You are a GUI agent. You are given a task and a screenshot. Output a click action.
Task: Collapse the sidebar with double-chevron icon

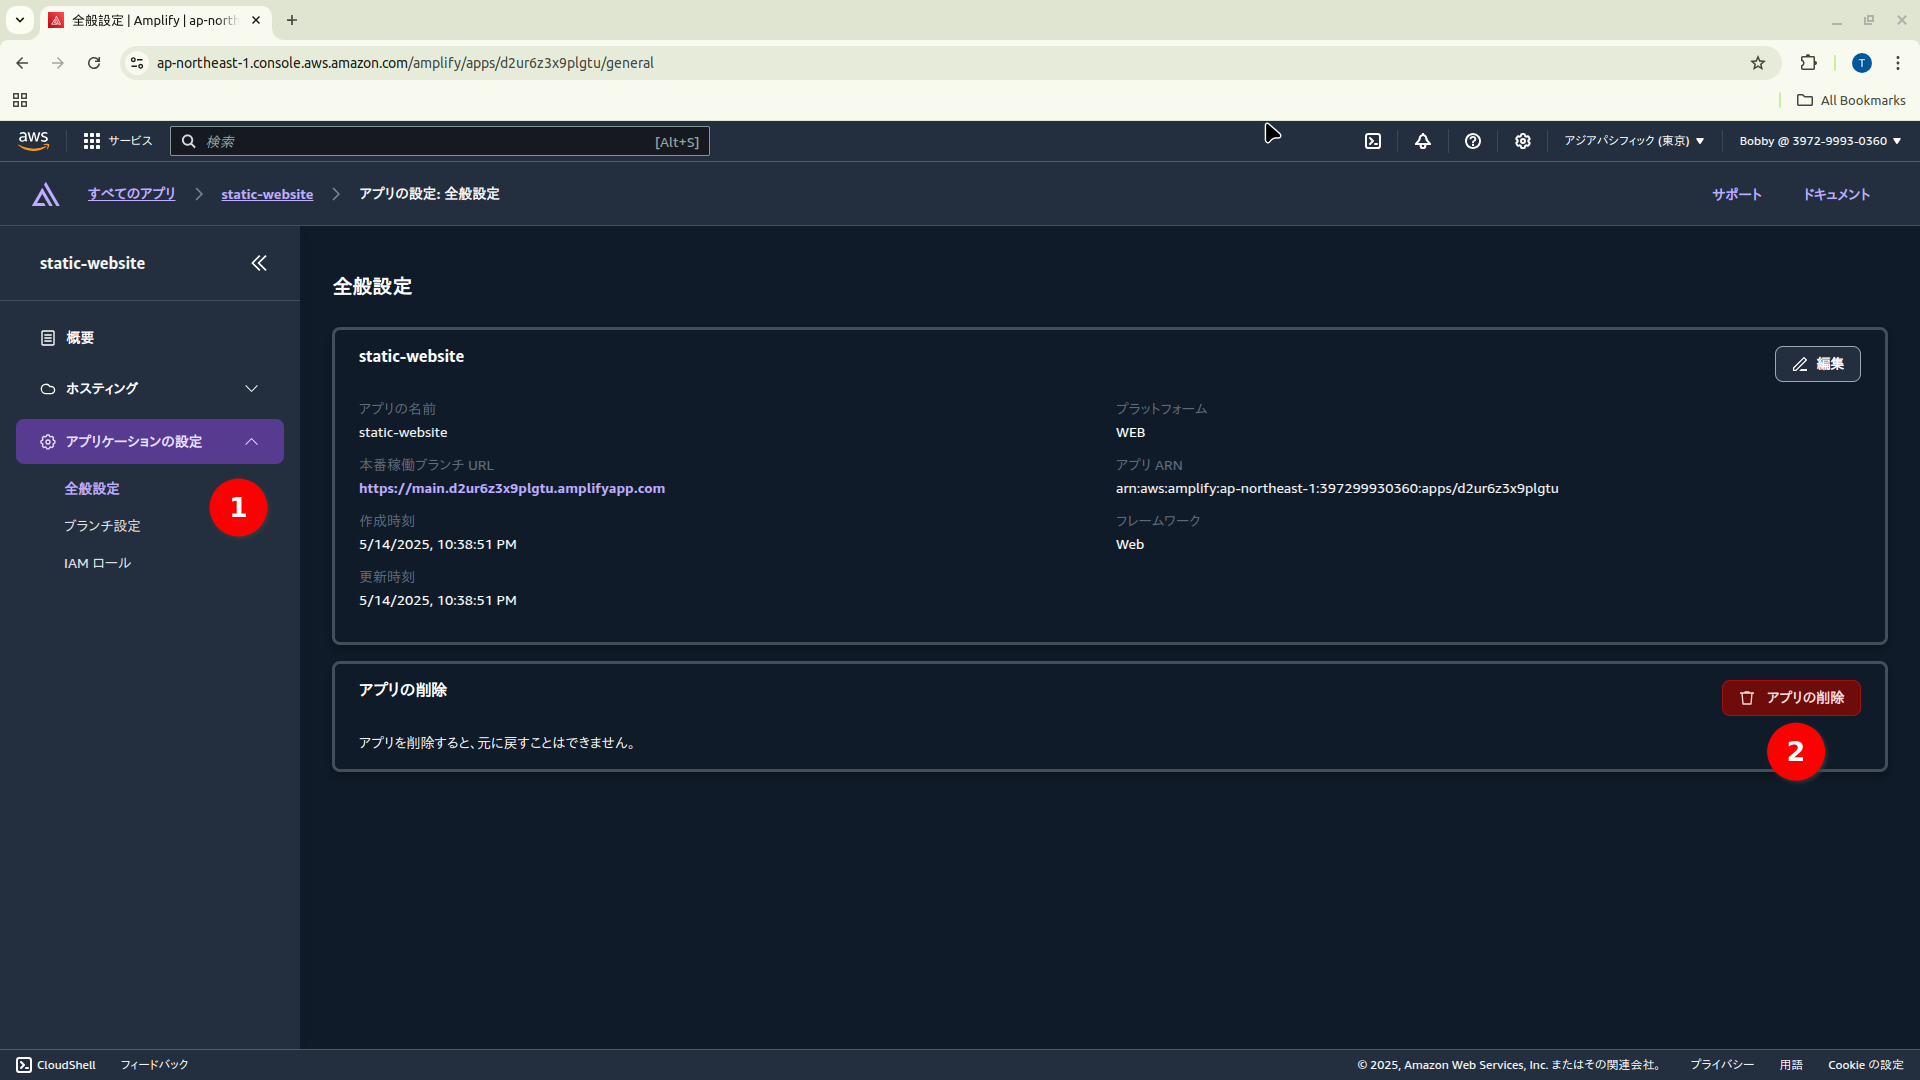pos(259,263)
